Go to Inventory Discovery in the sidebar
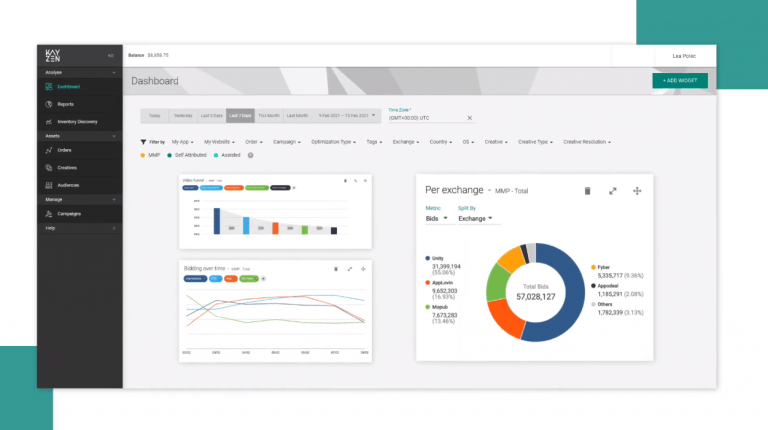The height and width of the screenshot is (430, 768). pos(77,122)
